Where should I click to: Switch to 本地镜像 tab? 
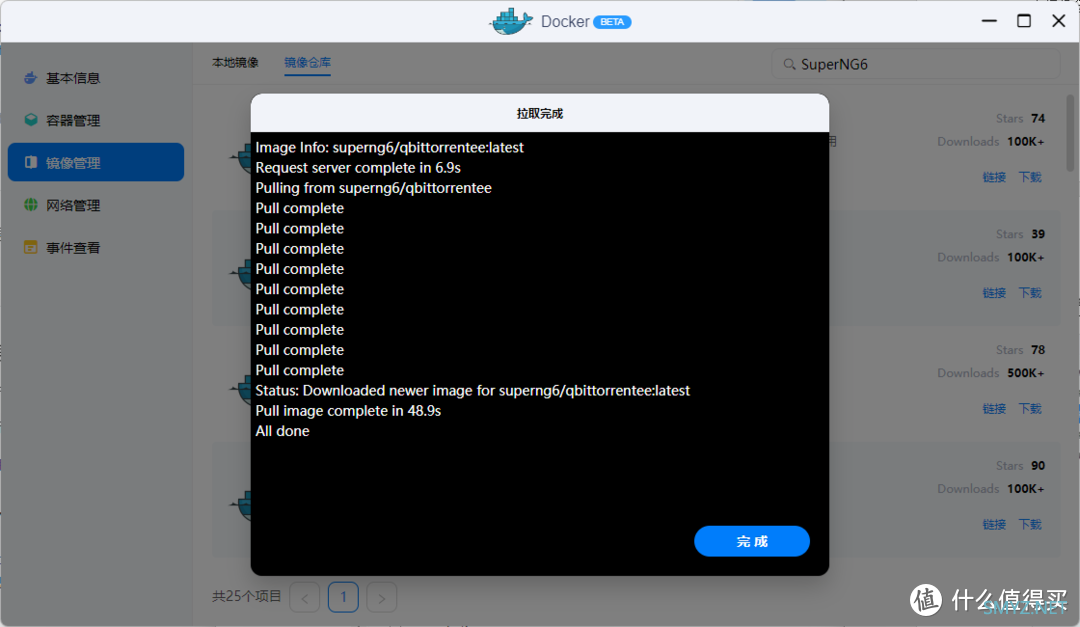235,63
